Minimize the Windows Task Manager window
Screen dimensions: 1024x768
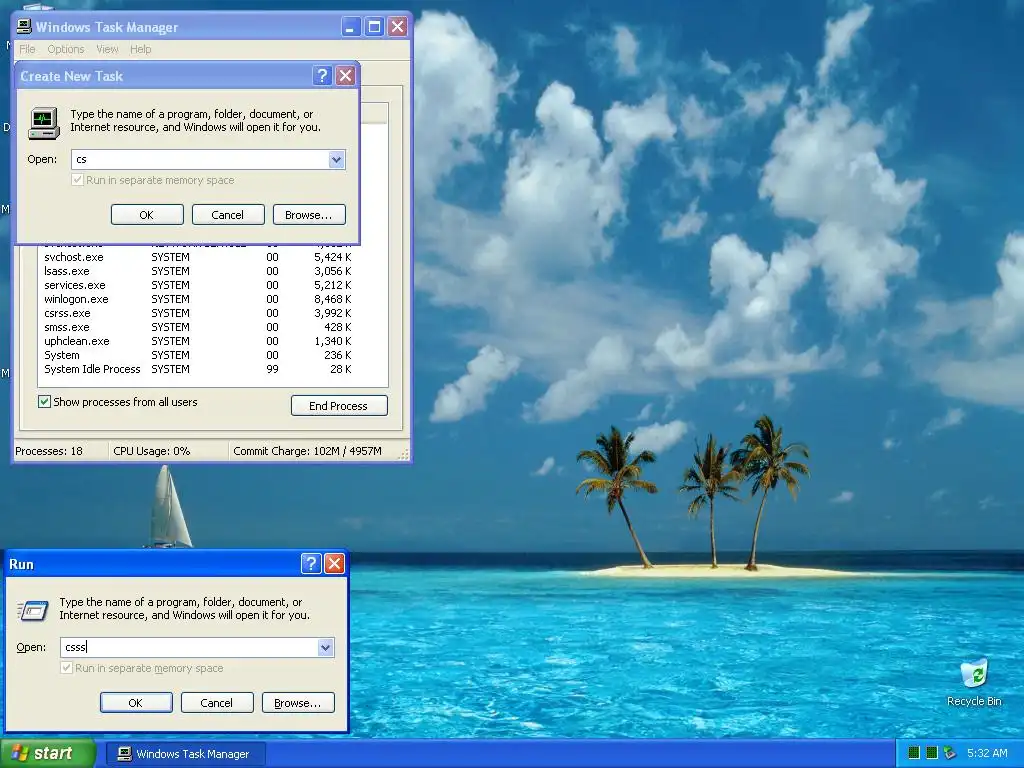[351, 27]
